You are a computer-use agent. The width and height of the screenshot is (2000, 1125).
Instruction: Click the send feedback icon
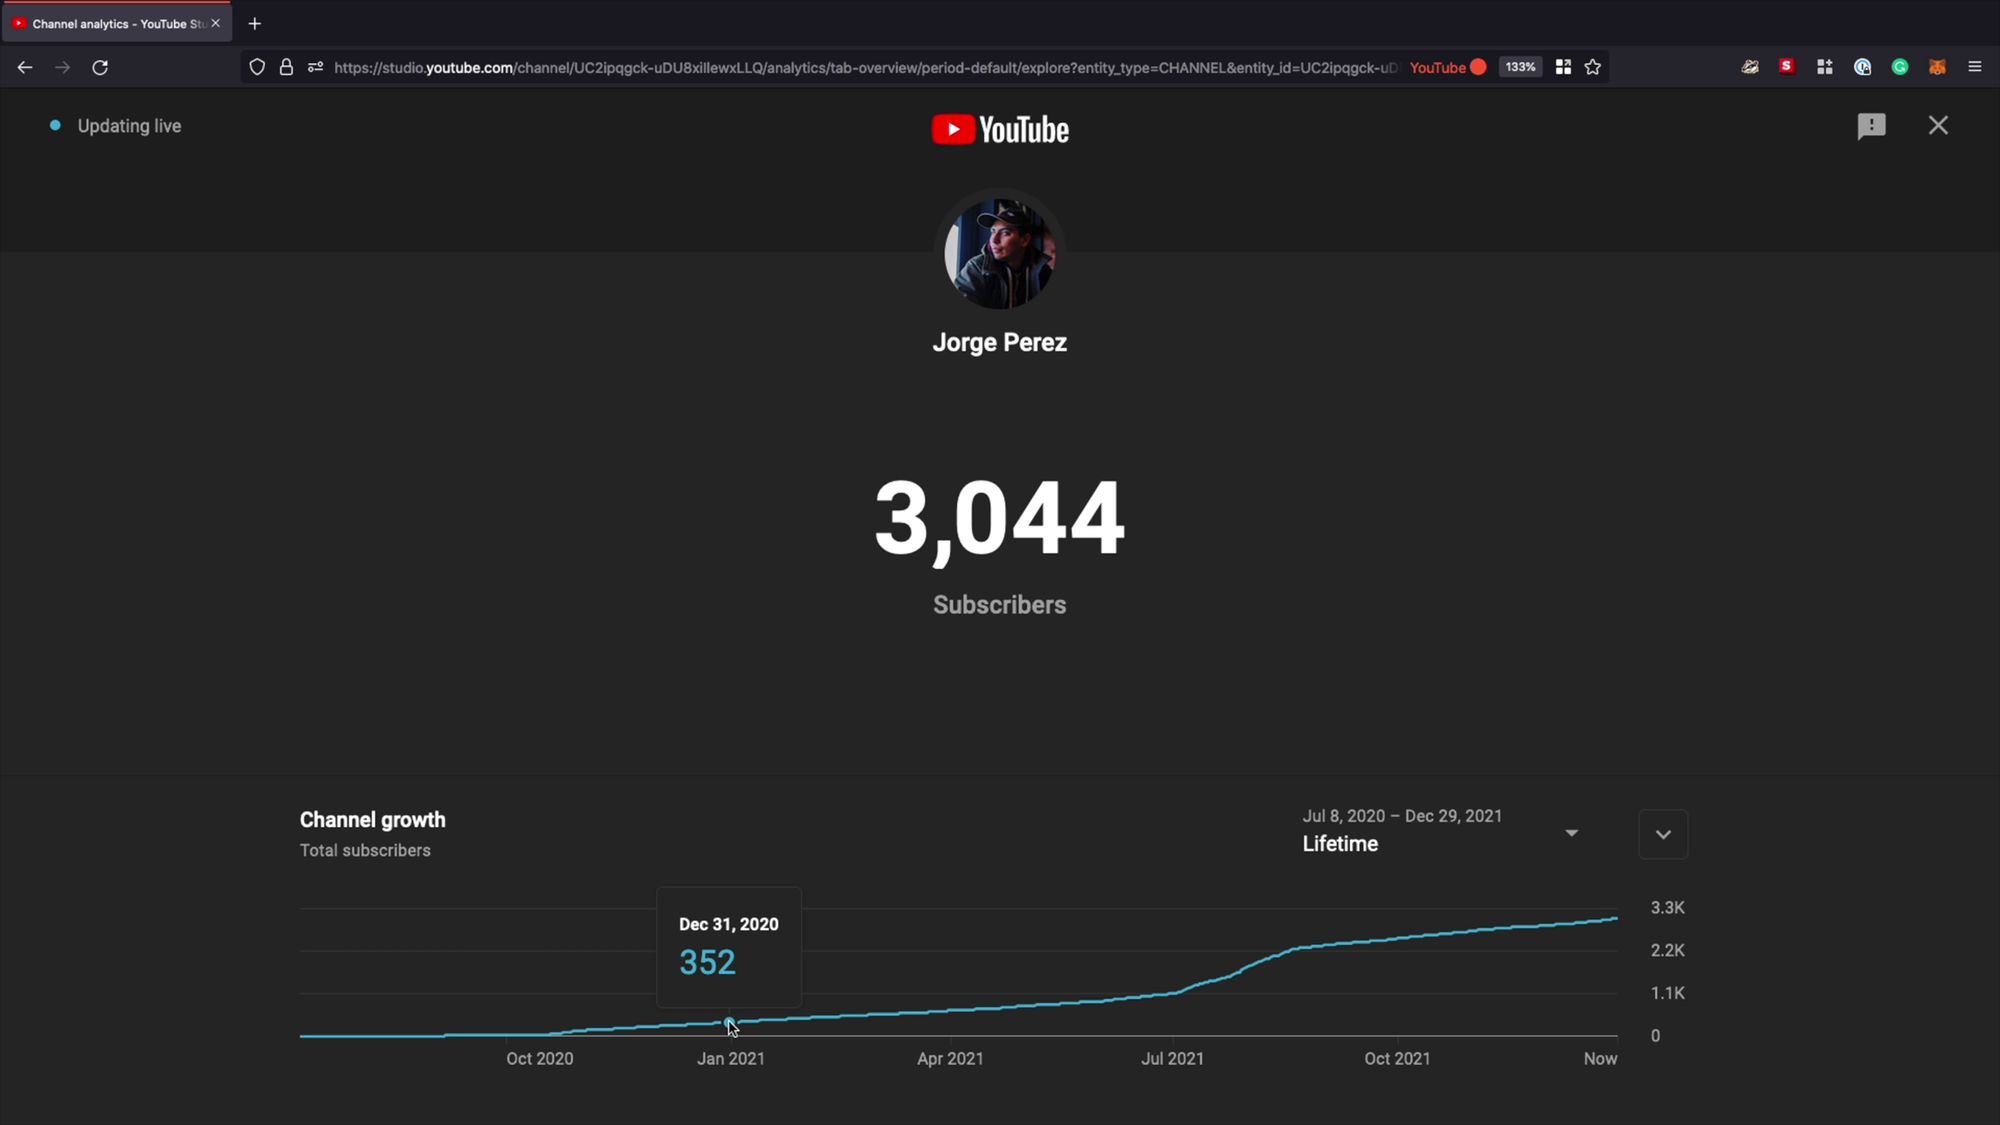click(1871, 126)
